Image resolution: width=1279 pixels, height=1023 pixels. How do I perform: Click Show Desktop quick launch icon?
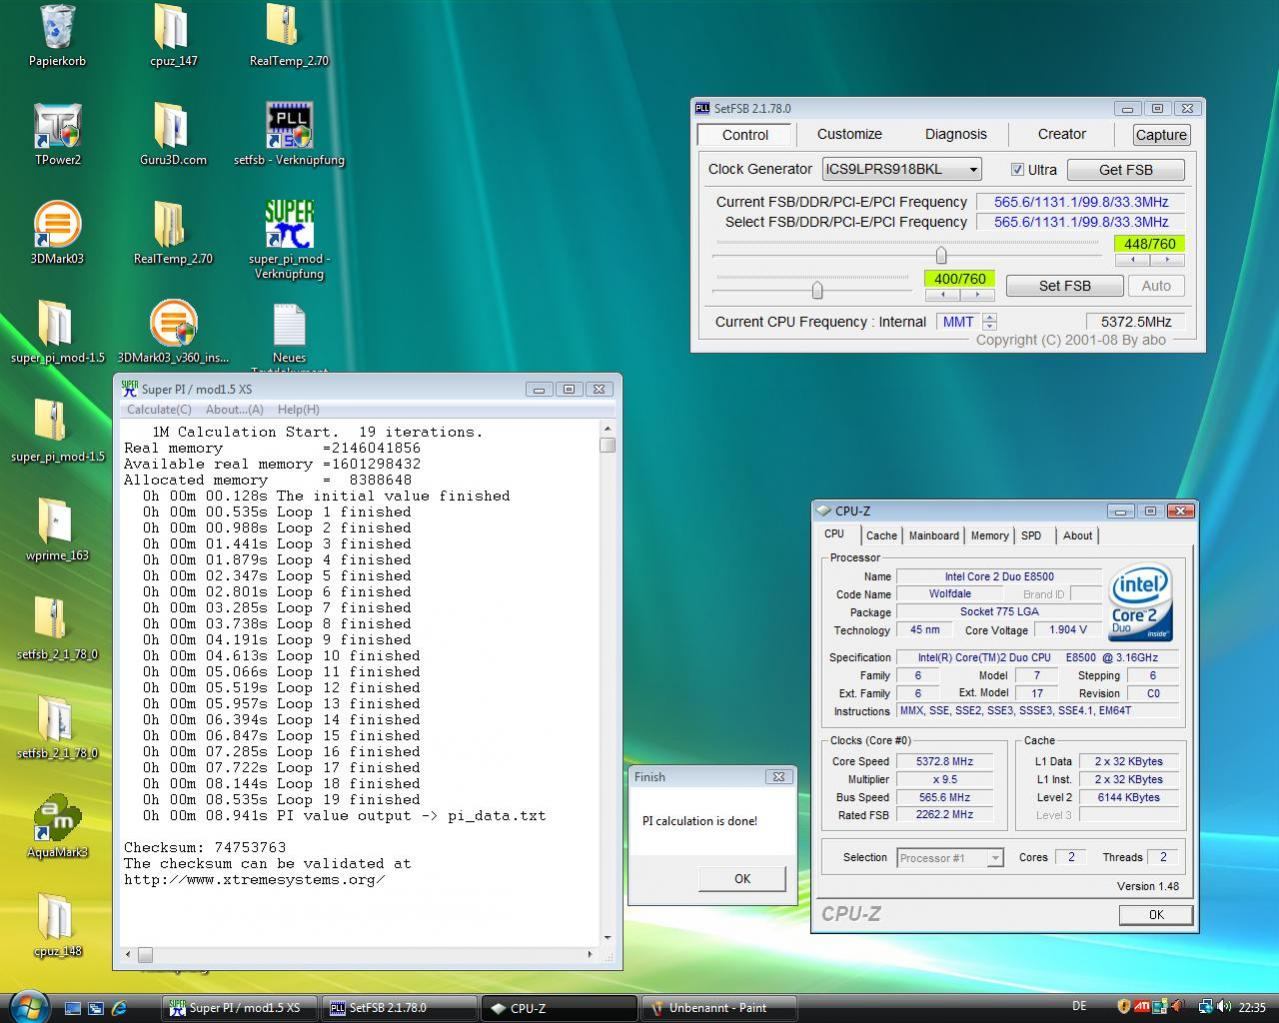click(72, 1008)
